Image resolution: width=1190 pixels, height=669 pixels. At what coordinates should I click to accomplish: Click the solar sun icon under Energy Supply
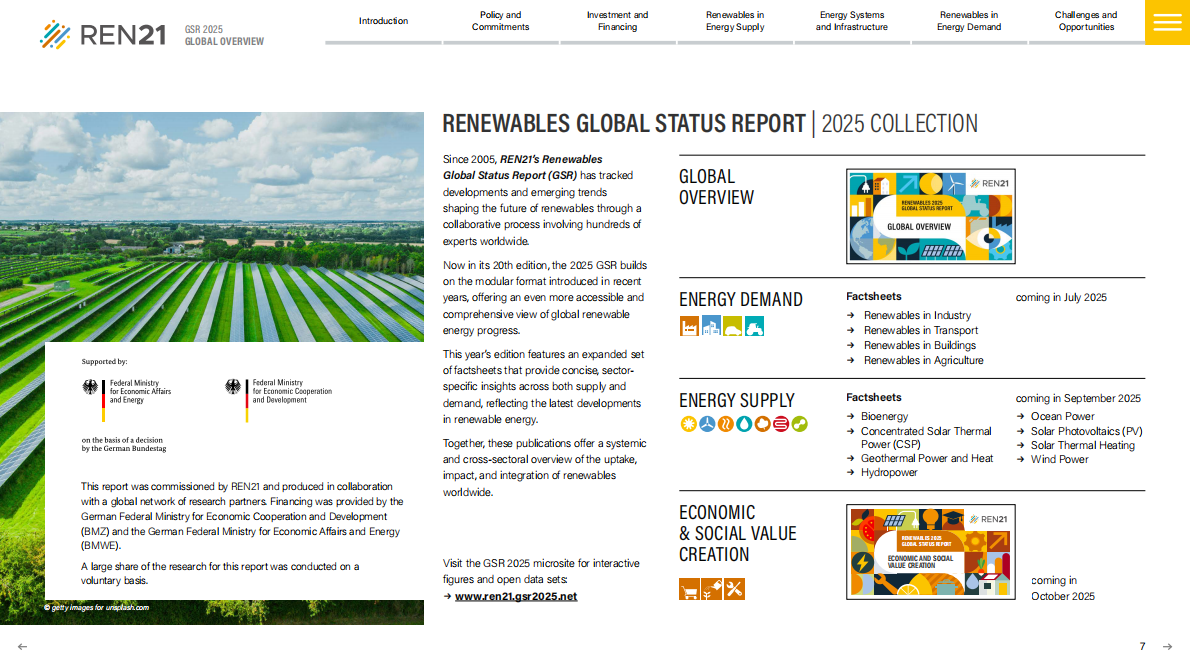tap(688, 424)
